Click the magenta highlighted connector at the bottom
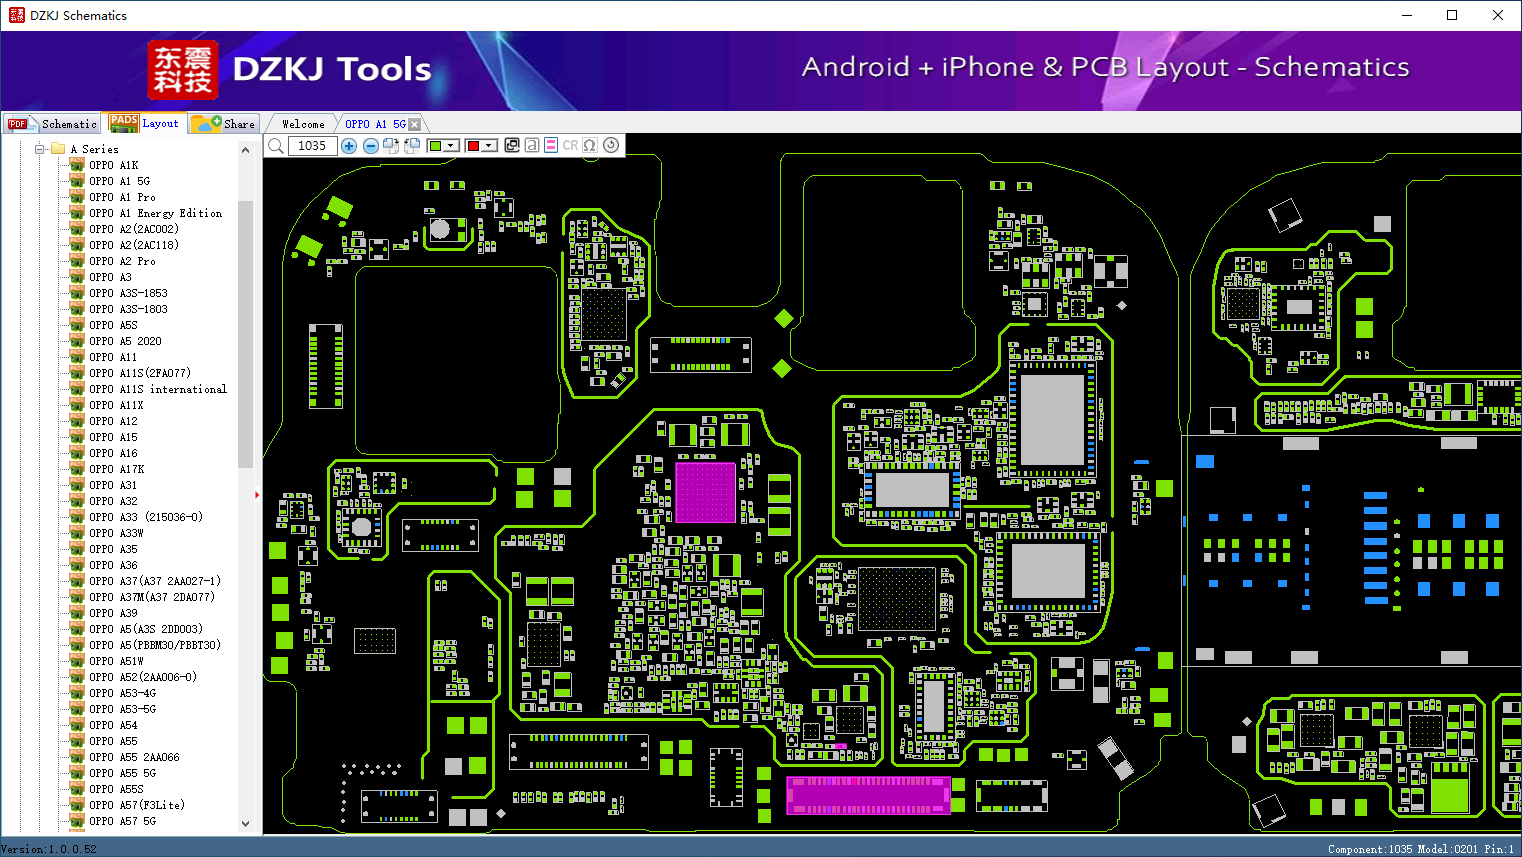Viewport: 1522px width, 857px height. point(868,795)
